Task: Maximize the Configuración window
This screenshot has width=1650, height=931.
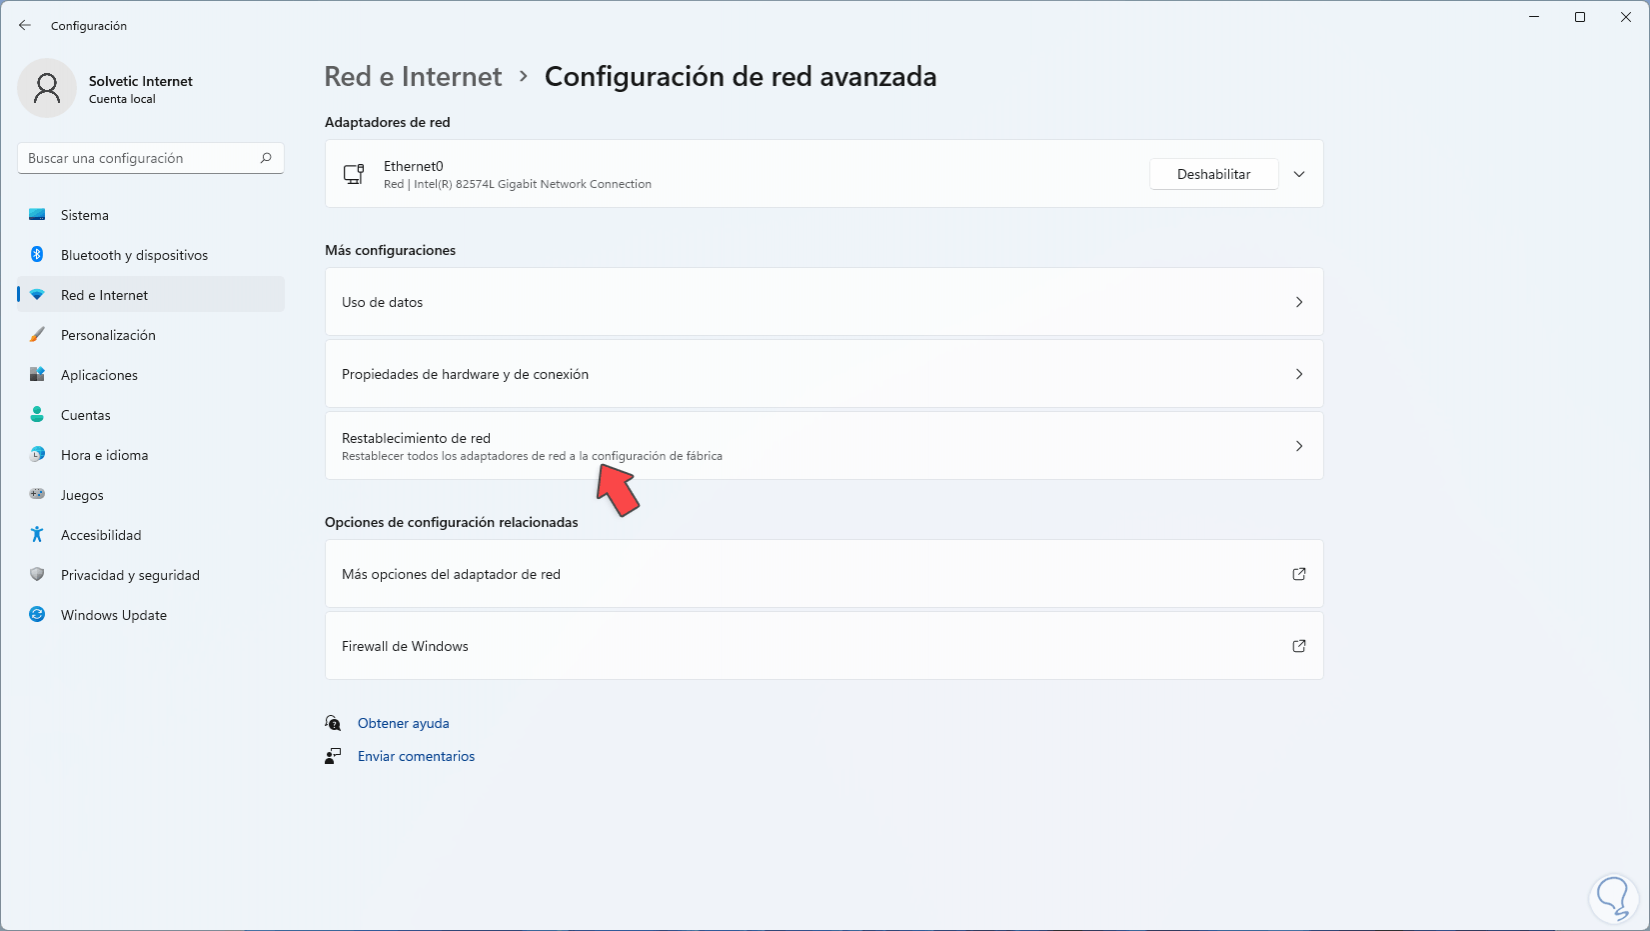Action: click(x=1580, y=17)
